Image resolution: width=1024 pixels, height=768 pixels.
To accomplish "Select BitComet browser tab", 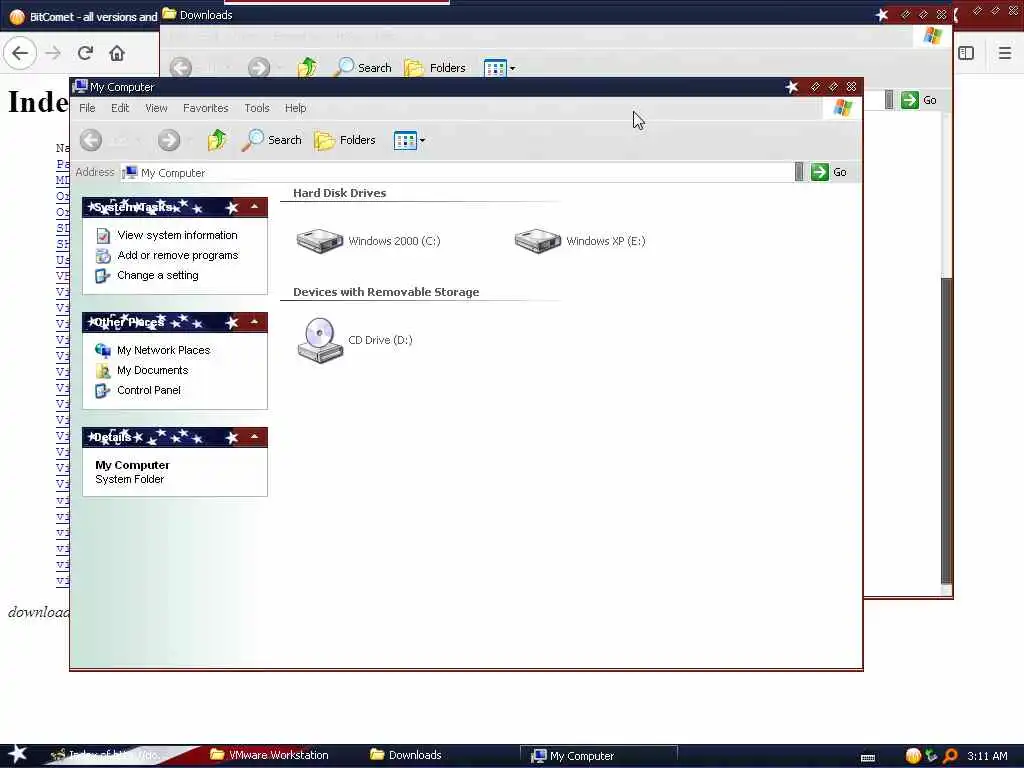I will coord(84,16).
